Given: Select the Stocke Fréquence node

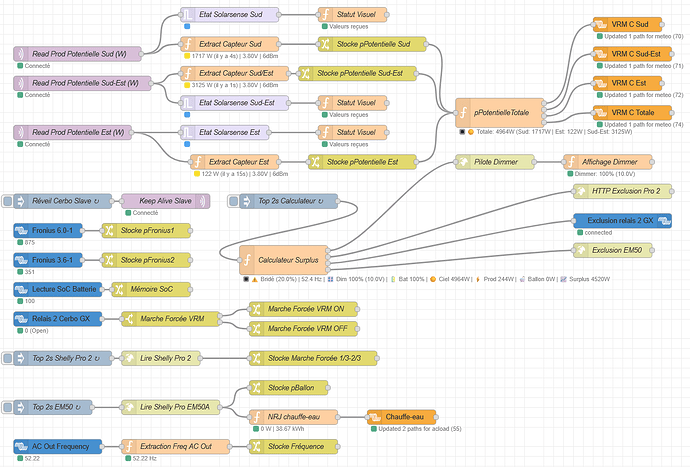Looking at the screenshot, I should click(x=294, y=447).
